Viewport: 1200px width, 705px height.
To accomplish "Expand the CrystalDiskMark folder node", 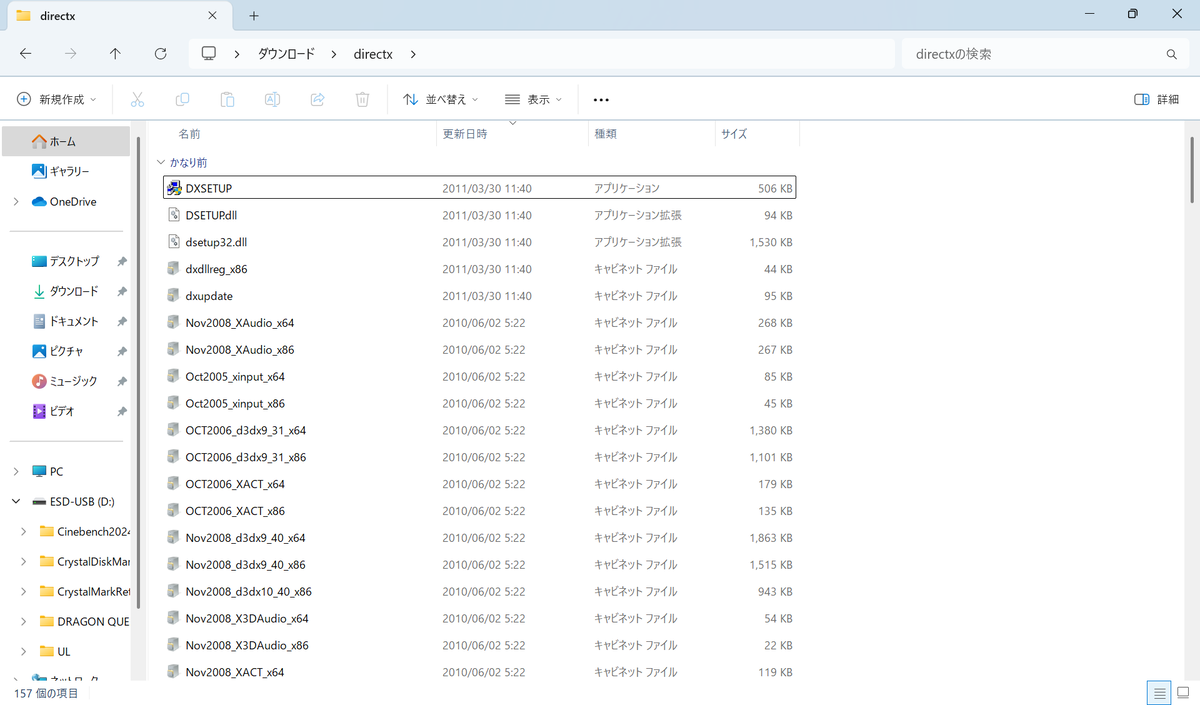I will coord(24,561).
